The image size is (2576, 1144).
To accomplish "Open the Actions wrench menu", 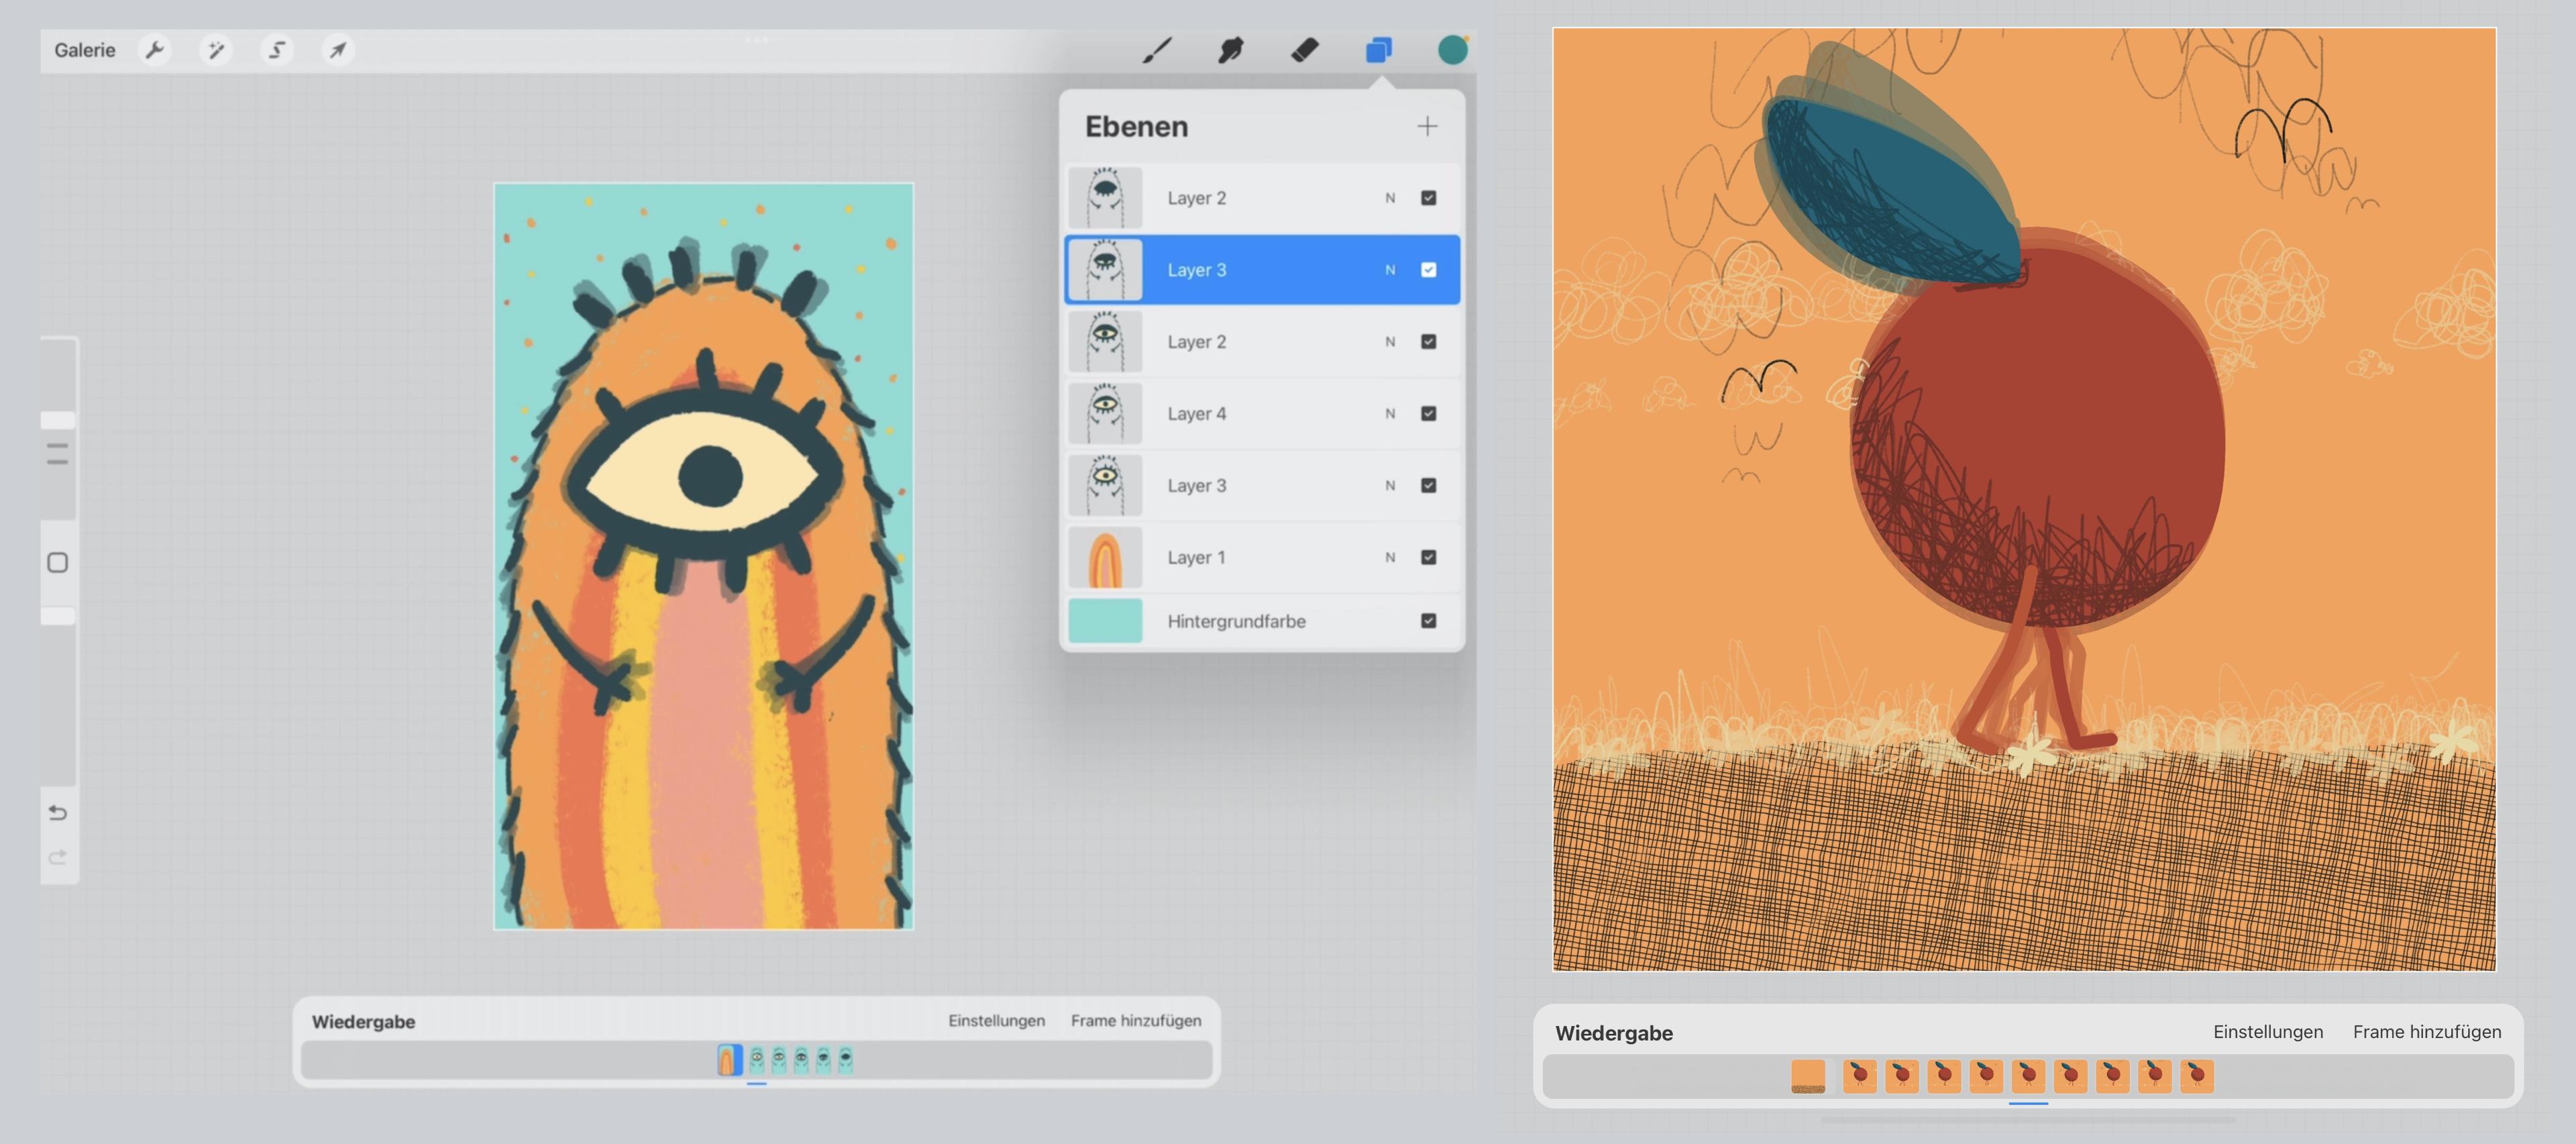I will (x=154, y=50).
